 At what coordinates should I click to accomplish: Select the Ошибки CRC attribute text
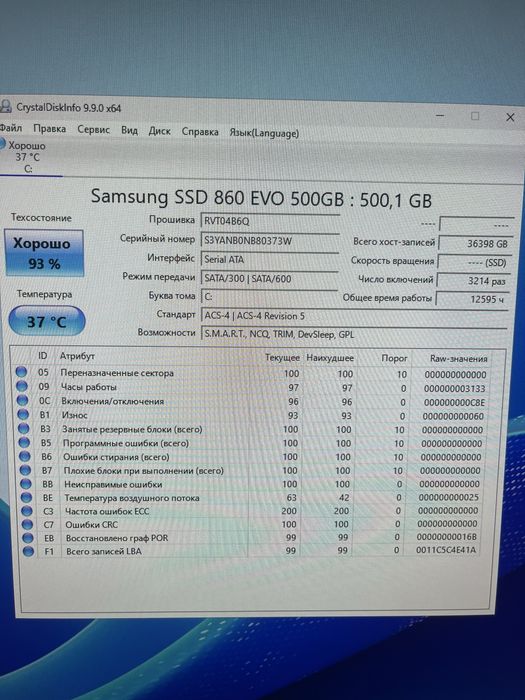(92, 525)
